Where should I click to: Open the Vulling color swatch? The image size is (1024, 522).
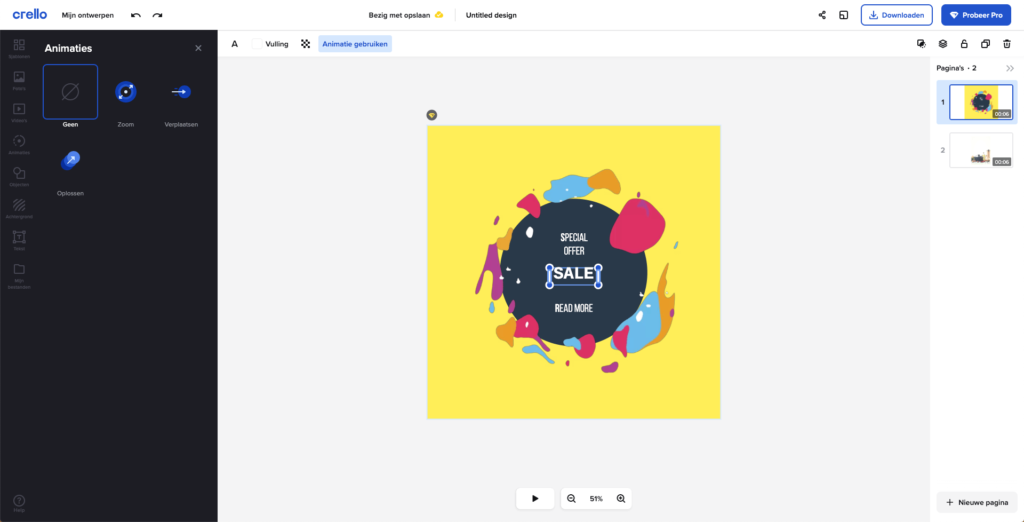point(257,44)
